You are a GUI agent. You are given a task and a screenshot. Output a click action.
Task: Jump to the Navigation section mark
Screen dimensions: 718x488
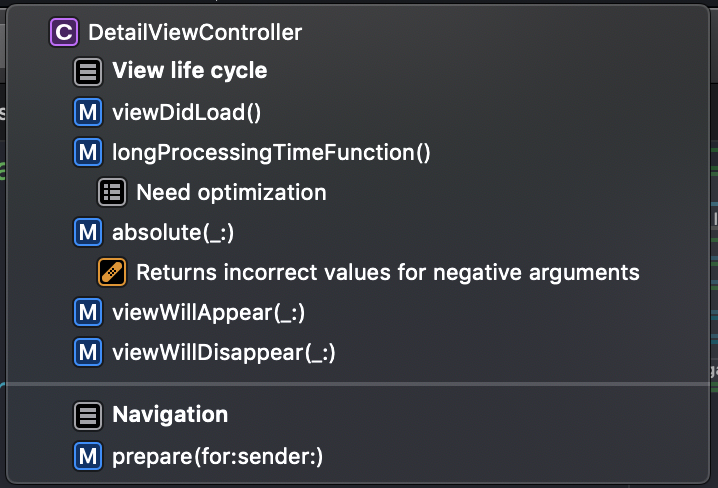click(170, 415)
